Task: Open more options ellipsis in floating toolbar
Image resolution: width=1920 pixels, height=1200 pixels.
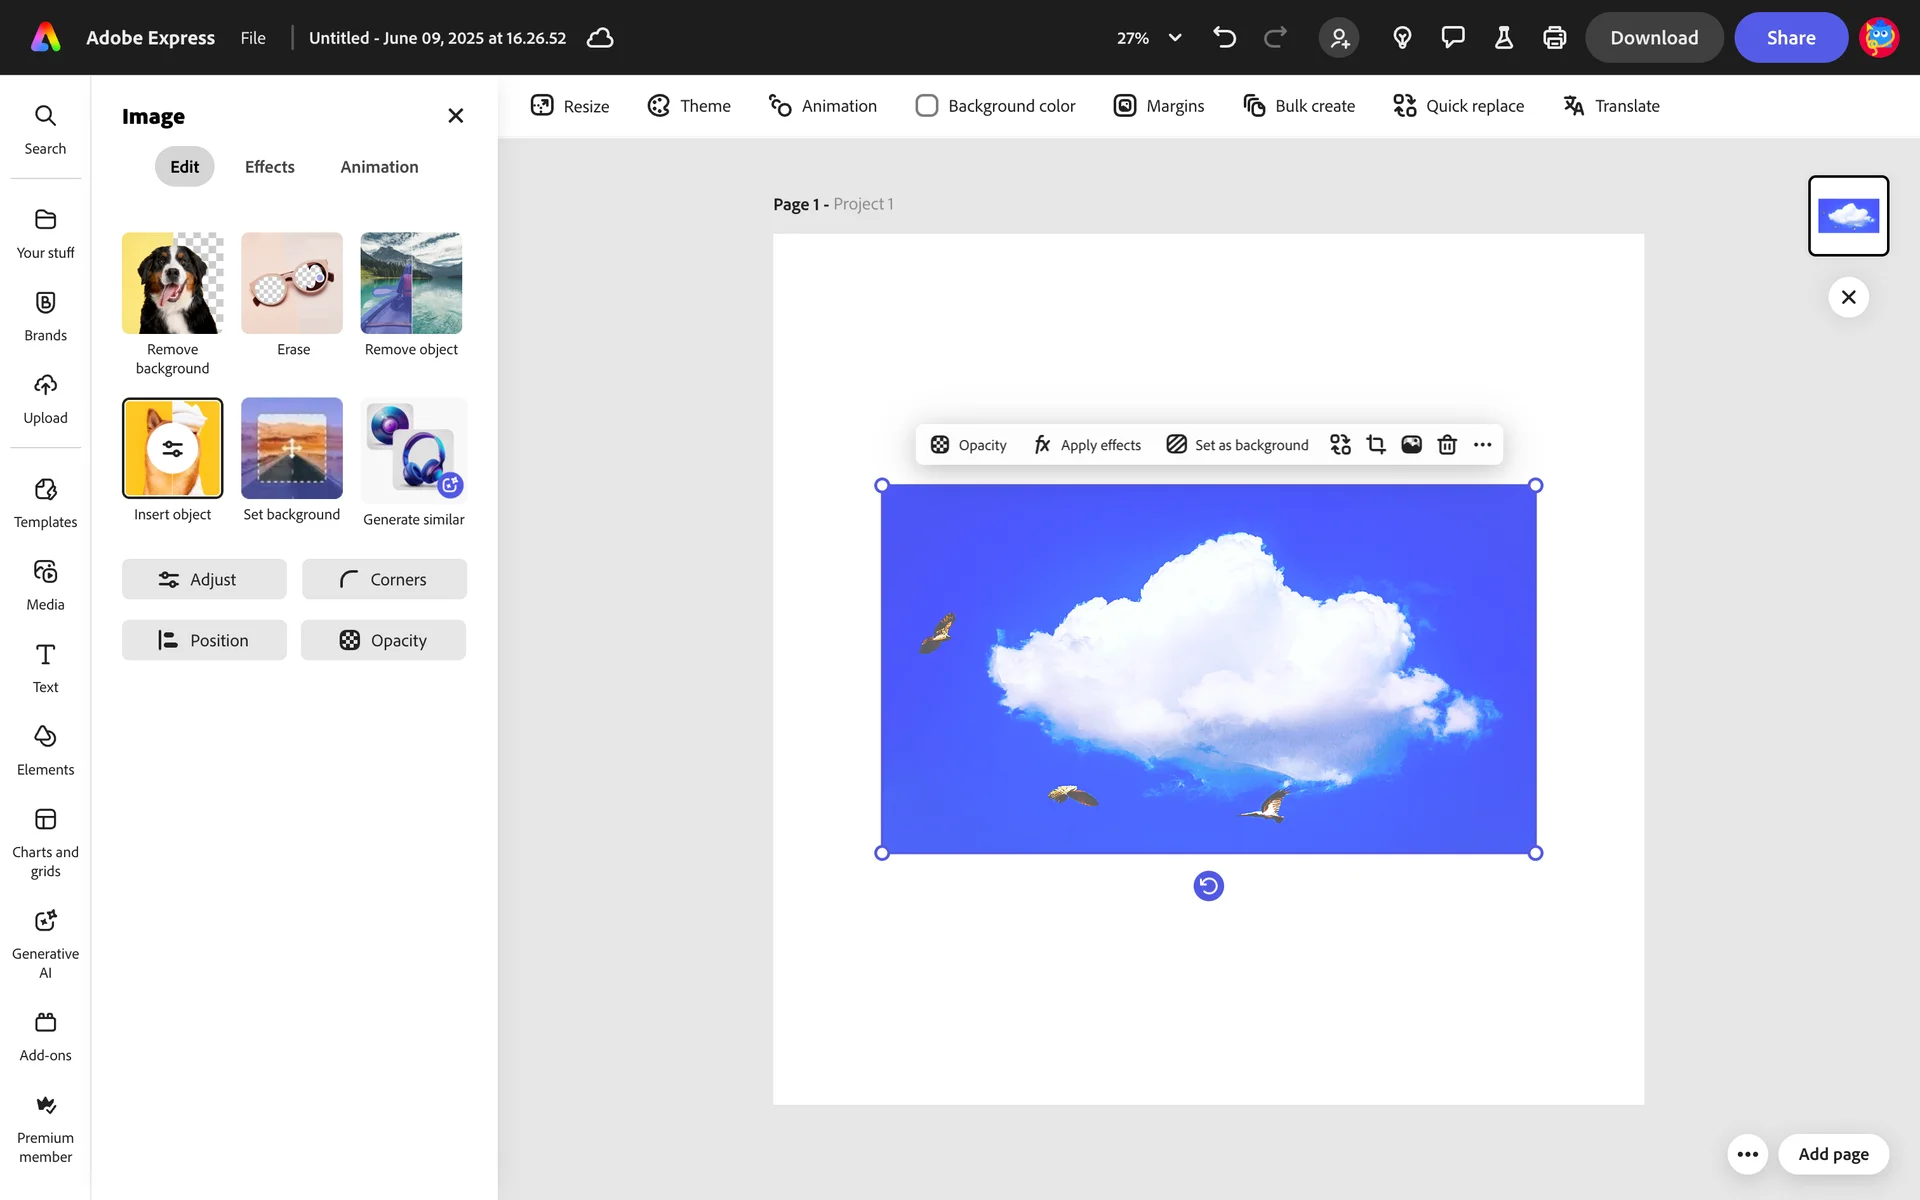Action: click(x=1482, y=445)
